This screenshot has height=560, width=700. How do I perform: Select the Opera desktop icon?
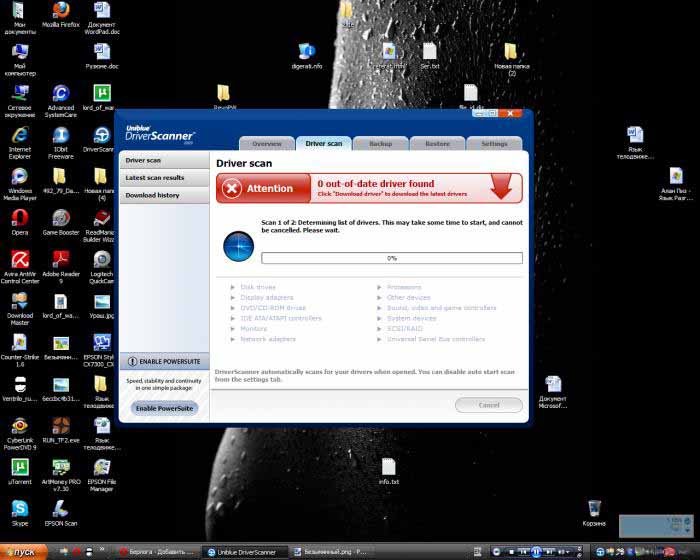[20, 222]
